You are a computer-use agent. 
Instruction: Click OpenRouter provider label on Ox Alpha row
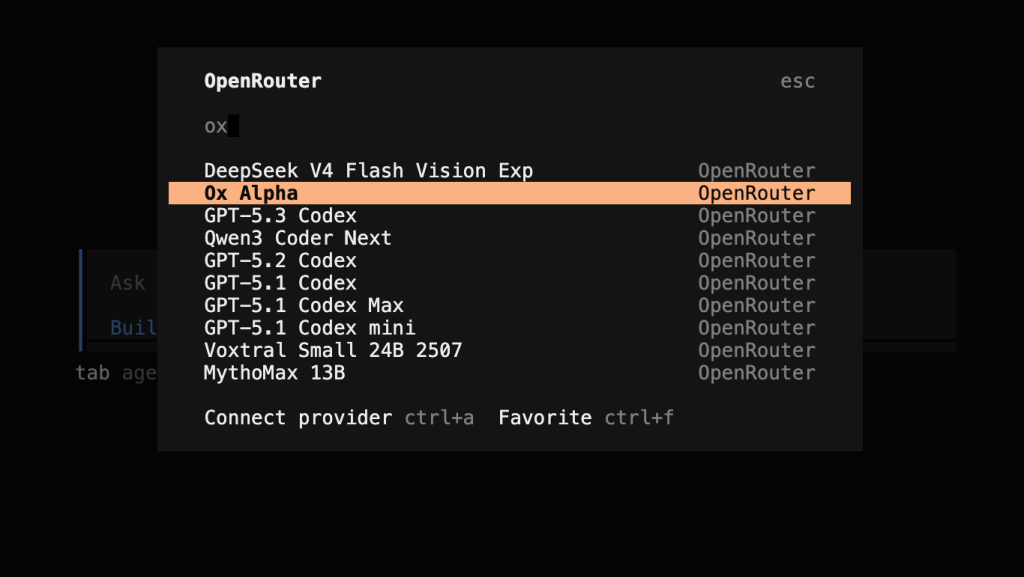(x=756, y=193)
